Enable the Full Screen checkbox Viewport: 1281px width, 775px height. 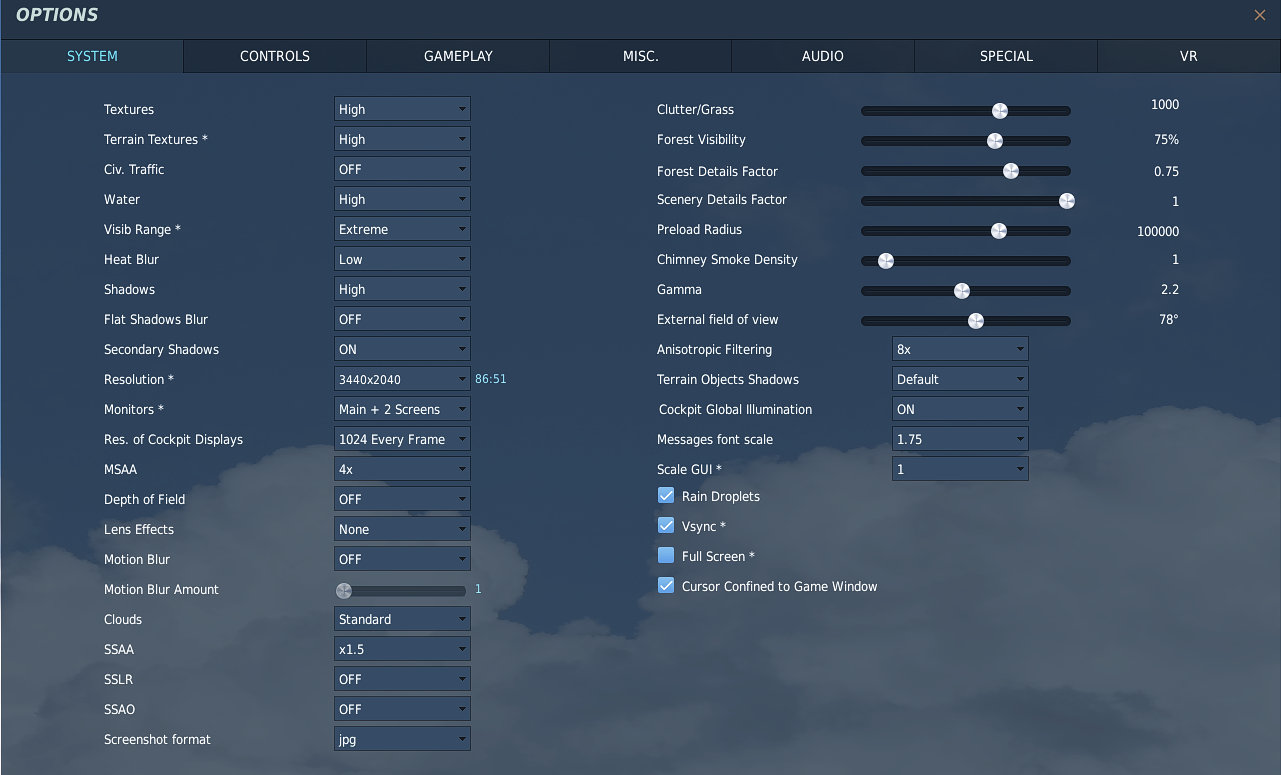666,555
